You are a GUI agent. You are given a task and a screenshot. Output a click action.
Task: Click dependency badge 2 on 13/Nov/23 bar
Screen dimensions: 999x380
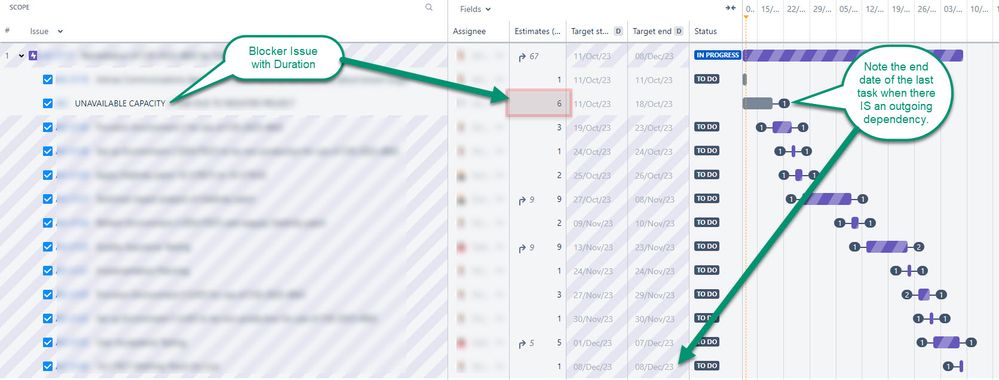(x=918, y=247)
